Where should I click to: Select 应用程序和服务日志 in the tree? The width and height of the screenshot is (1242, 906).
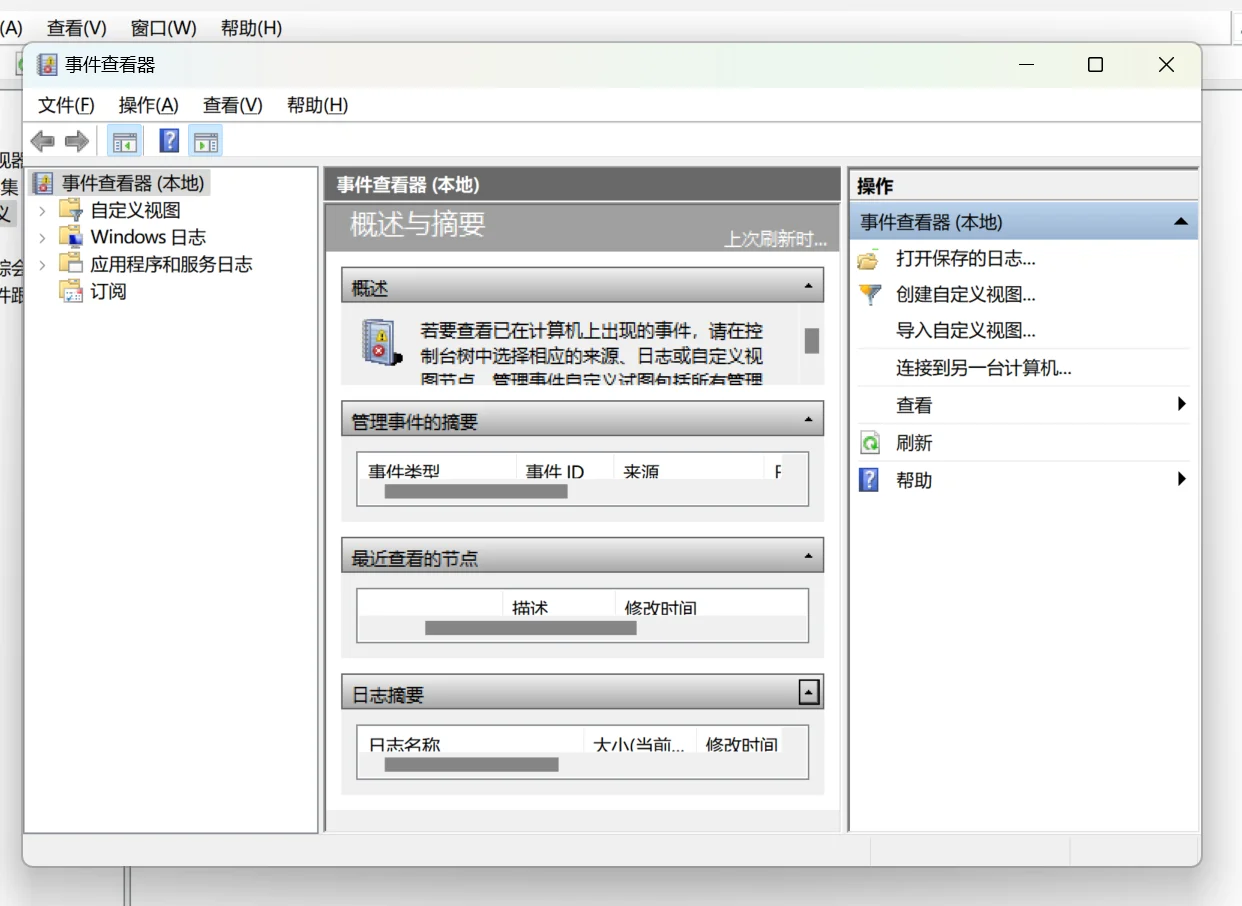coord(171,264)
